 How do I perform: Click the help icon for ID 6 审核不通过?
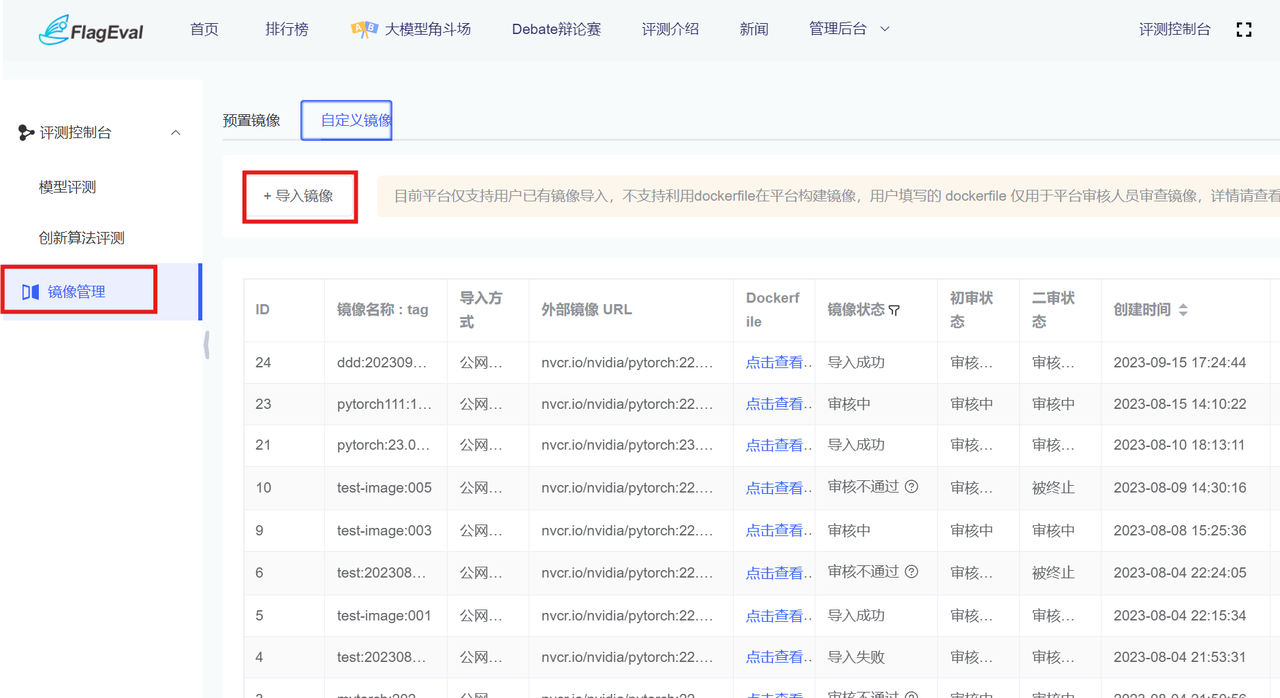(911, 572)
